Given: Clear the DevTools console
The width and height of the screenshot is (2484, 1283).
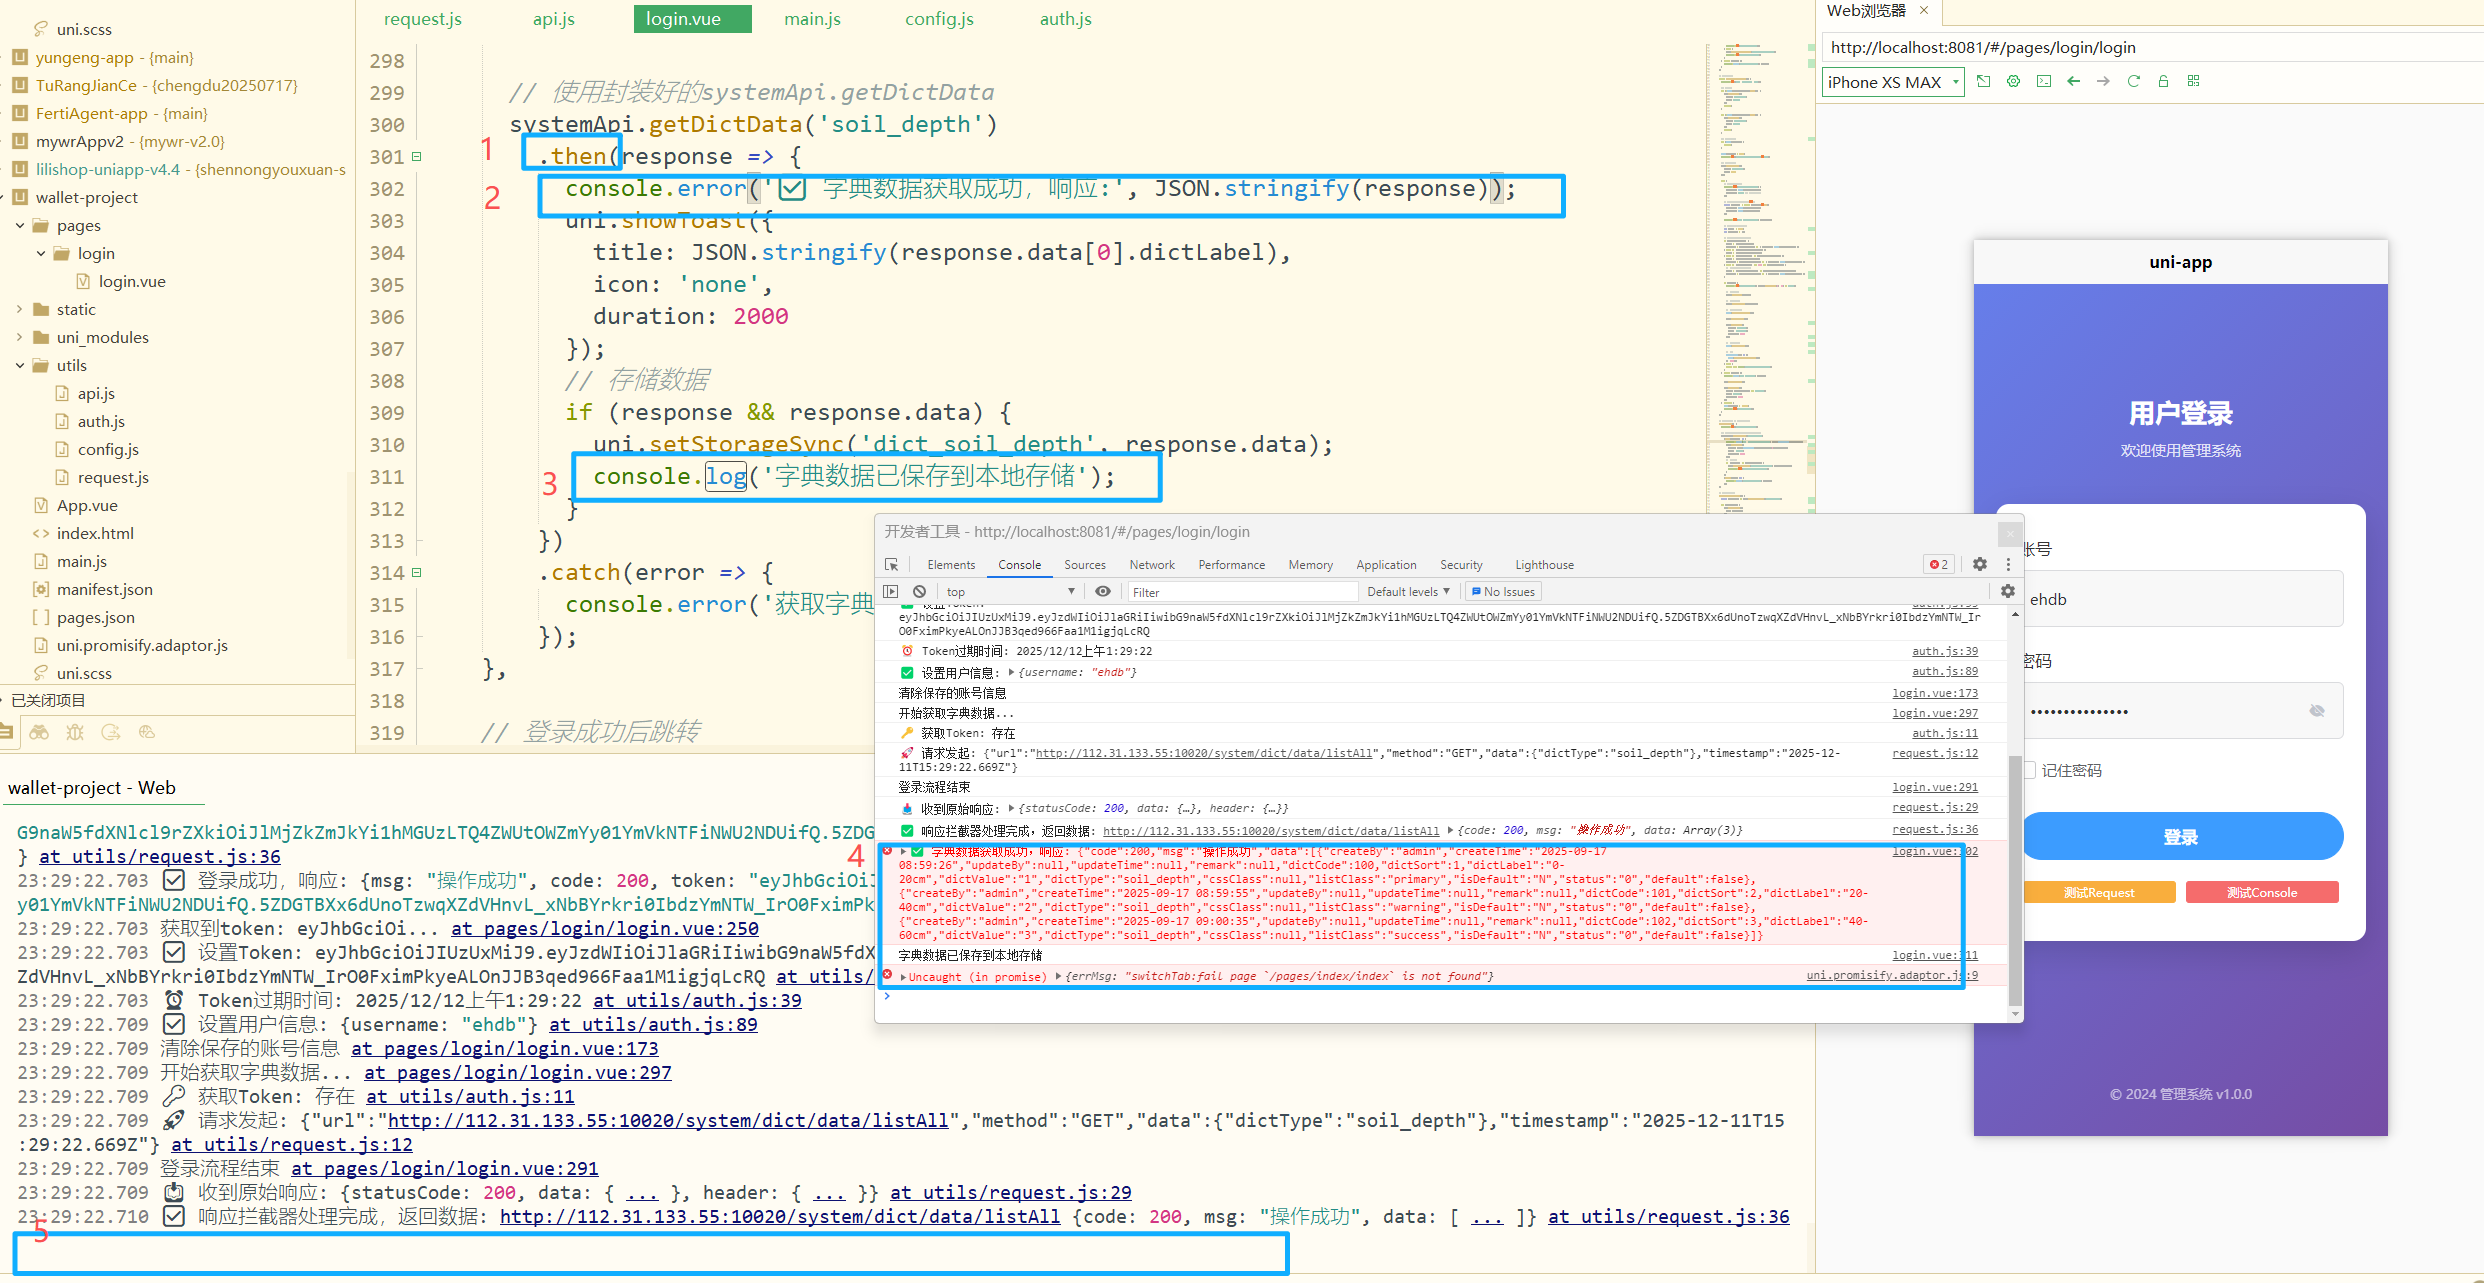Looking at the screenshot, I should pyautogui.click(x=919, y=592).
